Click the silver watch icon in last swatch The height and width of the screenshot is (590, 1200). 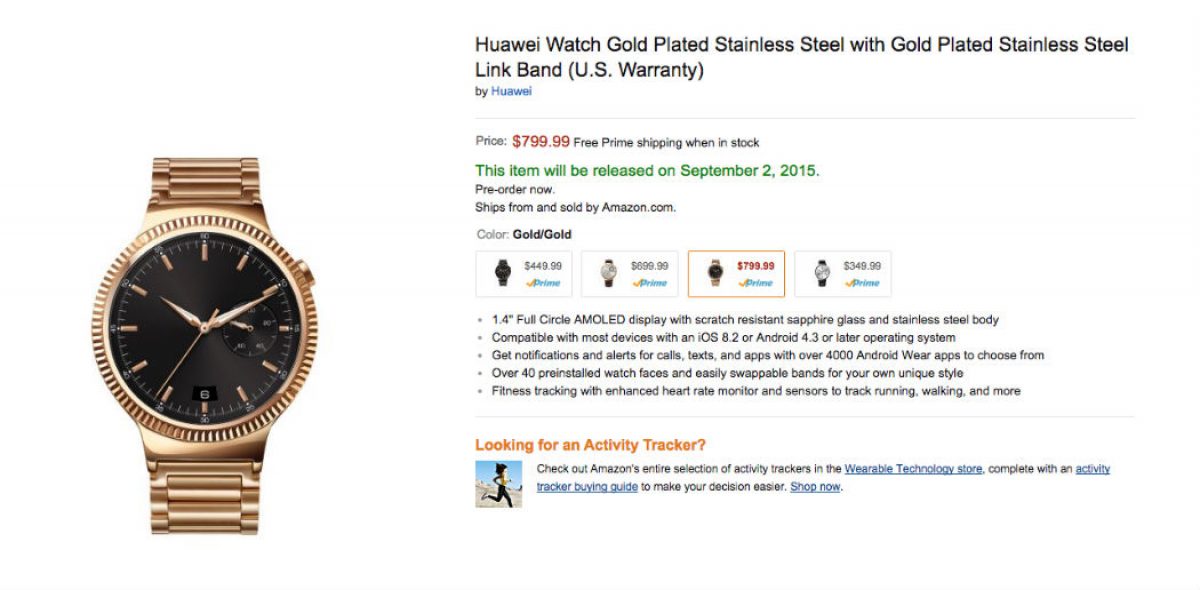pos(822,273)
